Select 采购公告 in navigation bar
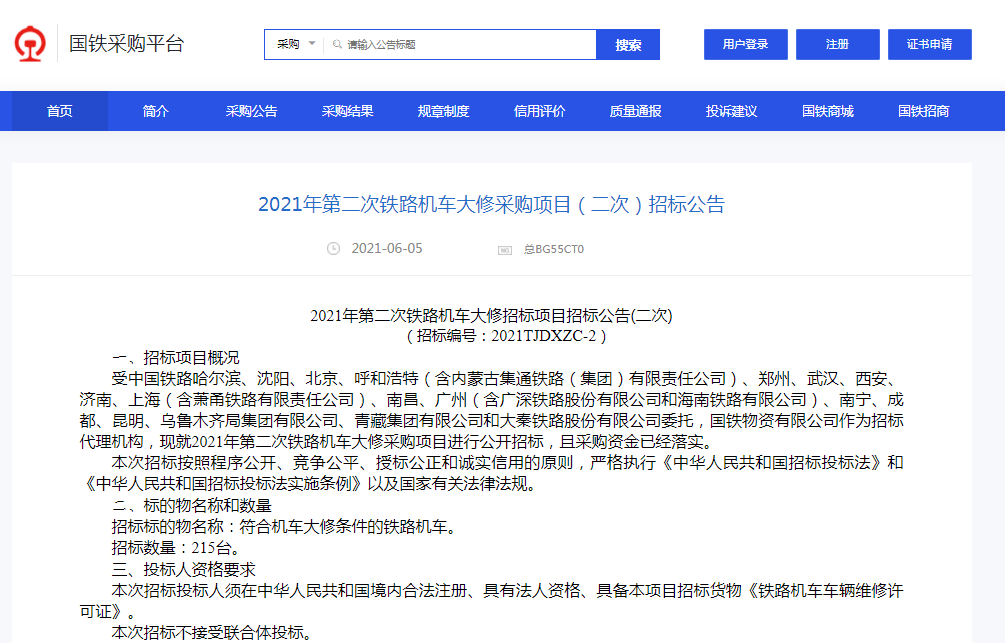The width and height of the screenshot is (1005, 643). click(x=252, y=111)
